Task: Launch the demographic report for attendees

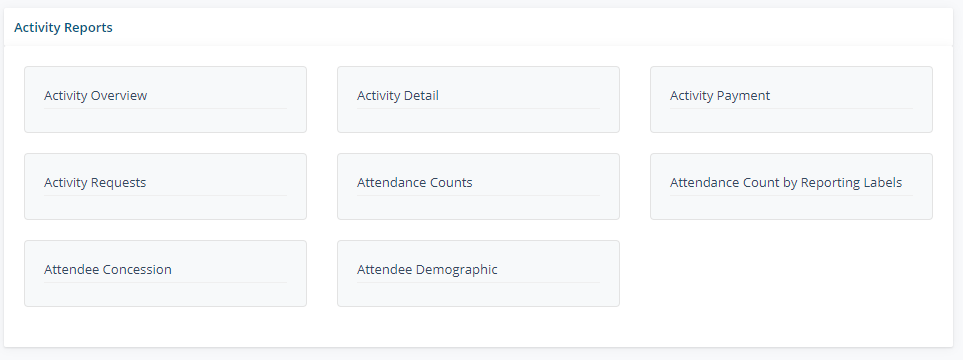Action: tap(478, 273)
